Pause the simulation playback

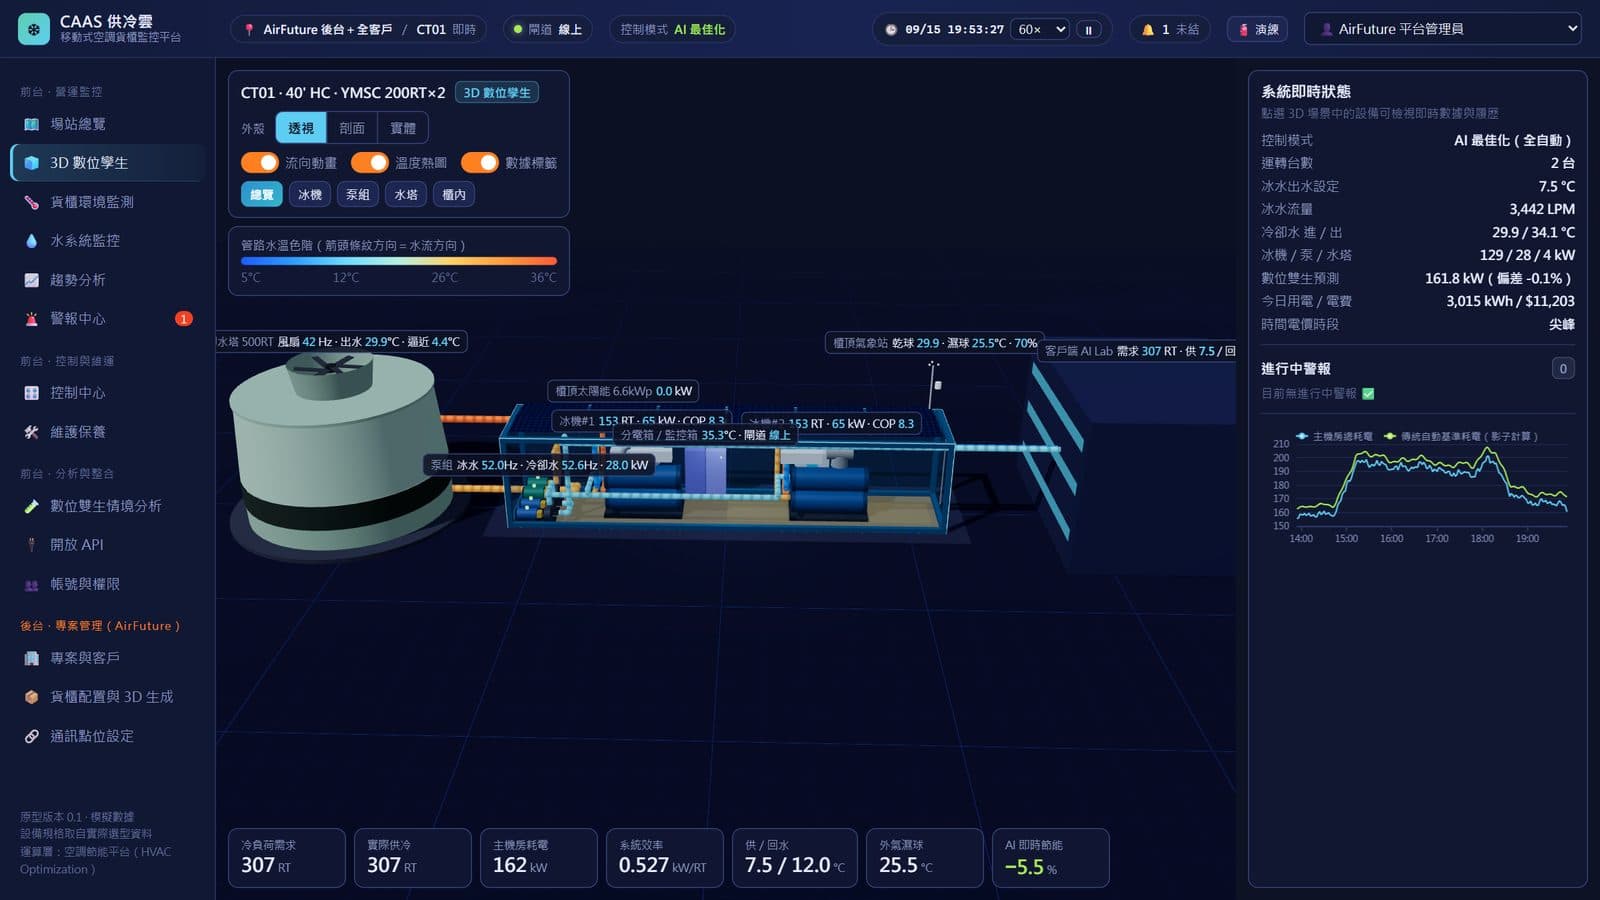point(1089,30)
